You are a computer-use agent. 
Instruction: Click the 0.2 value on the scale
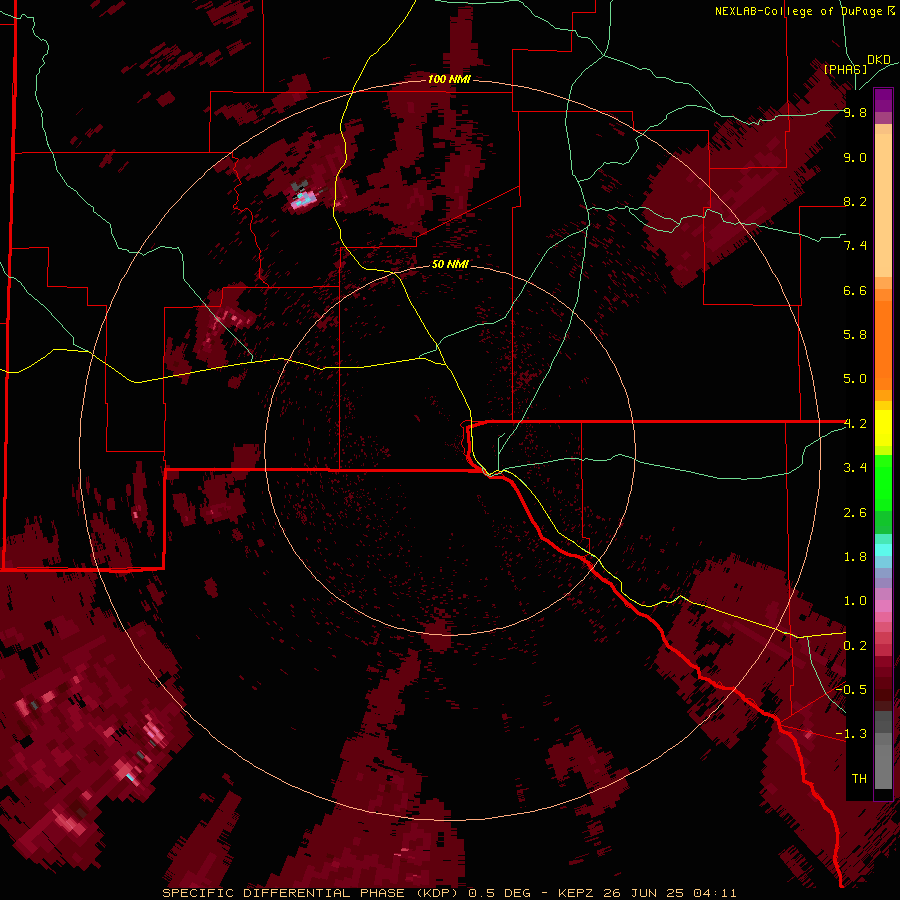pos(855,646)
